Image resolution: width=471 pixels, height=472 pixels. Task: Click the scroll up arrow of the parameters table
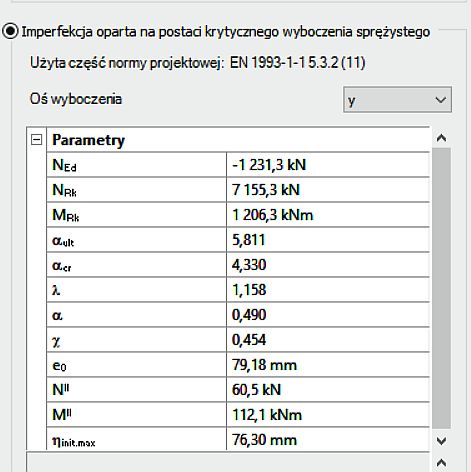(x=441, y=138)
